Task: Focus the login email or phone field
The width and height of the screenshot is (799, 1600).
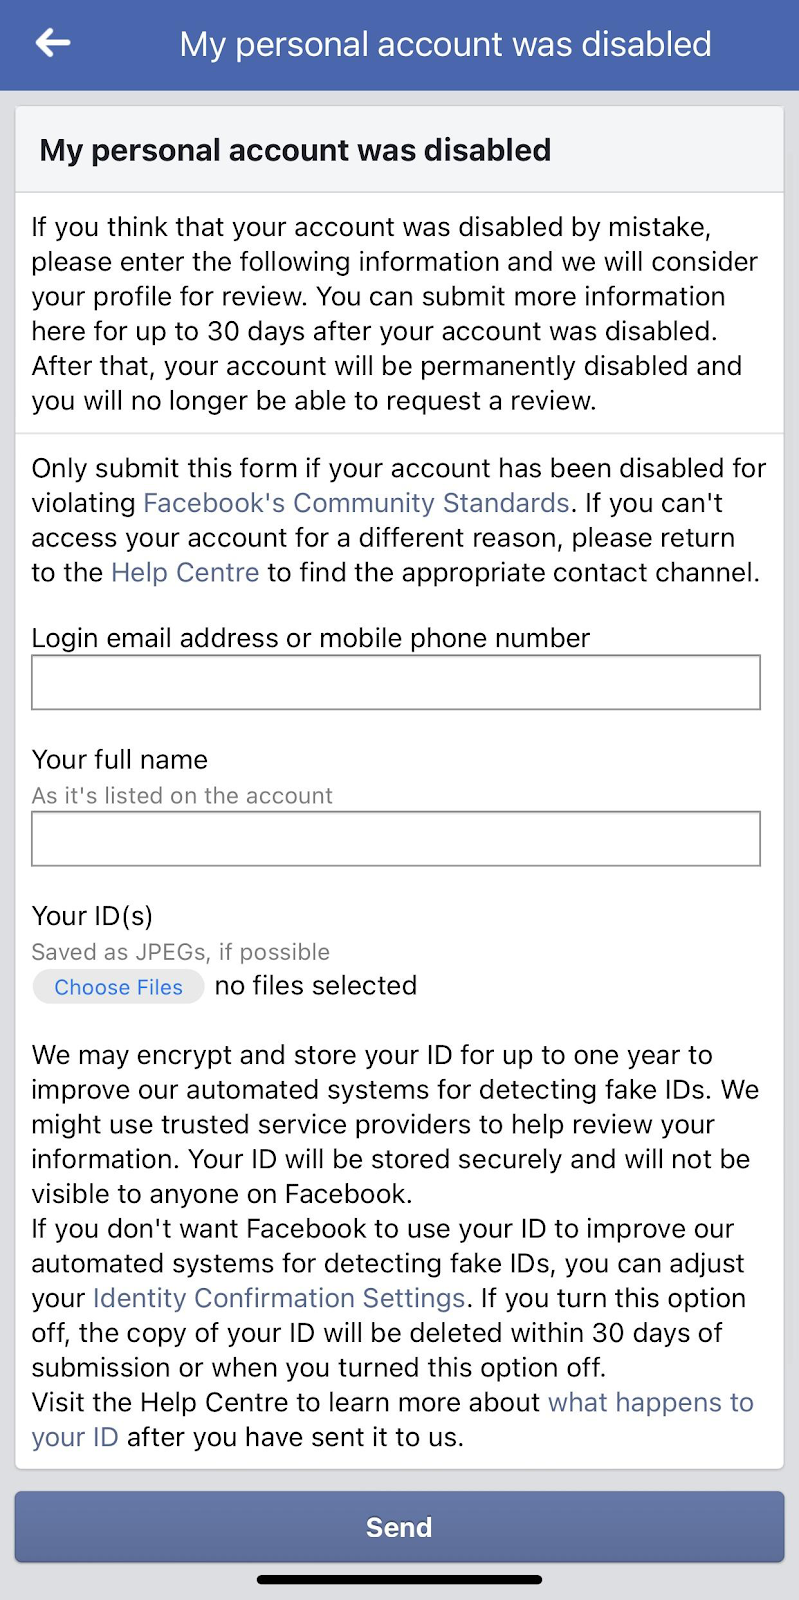Action: click(x=396, y=683)
